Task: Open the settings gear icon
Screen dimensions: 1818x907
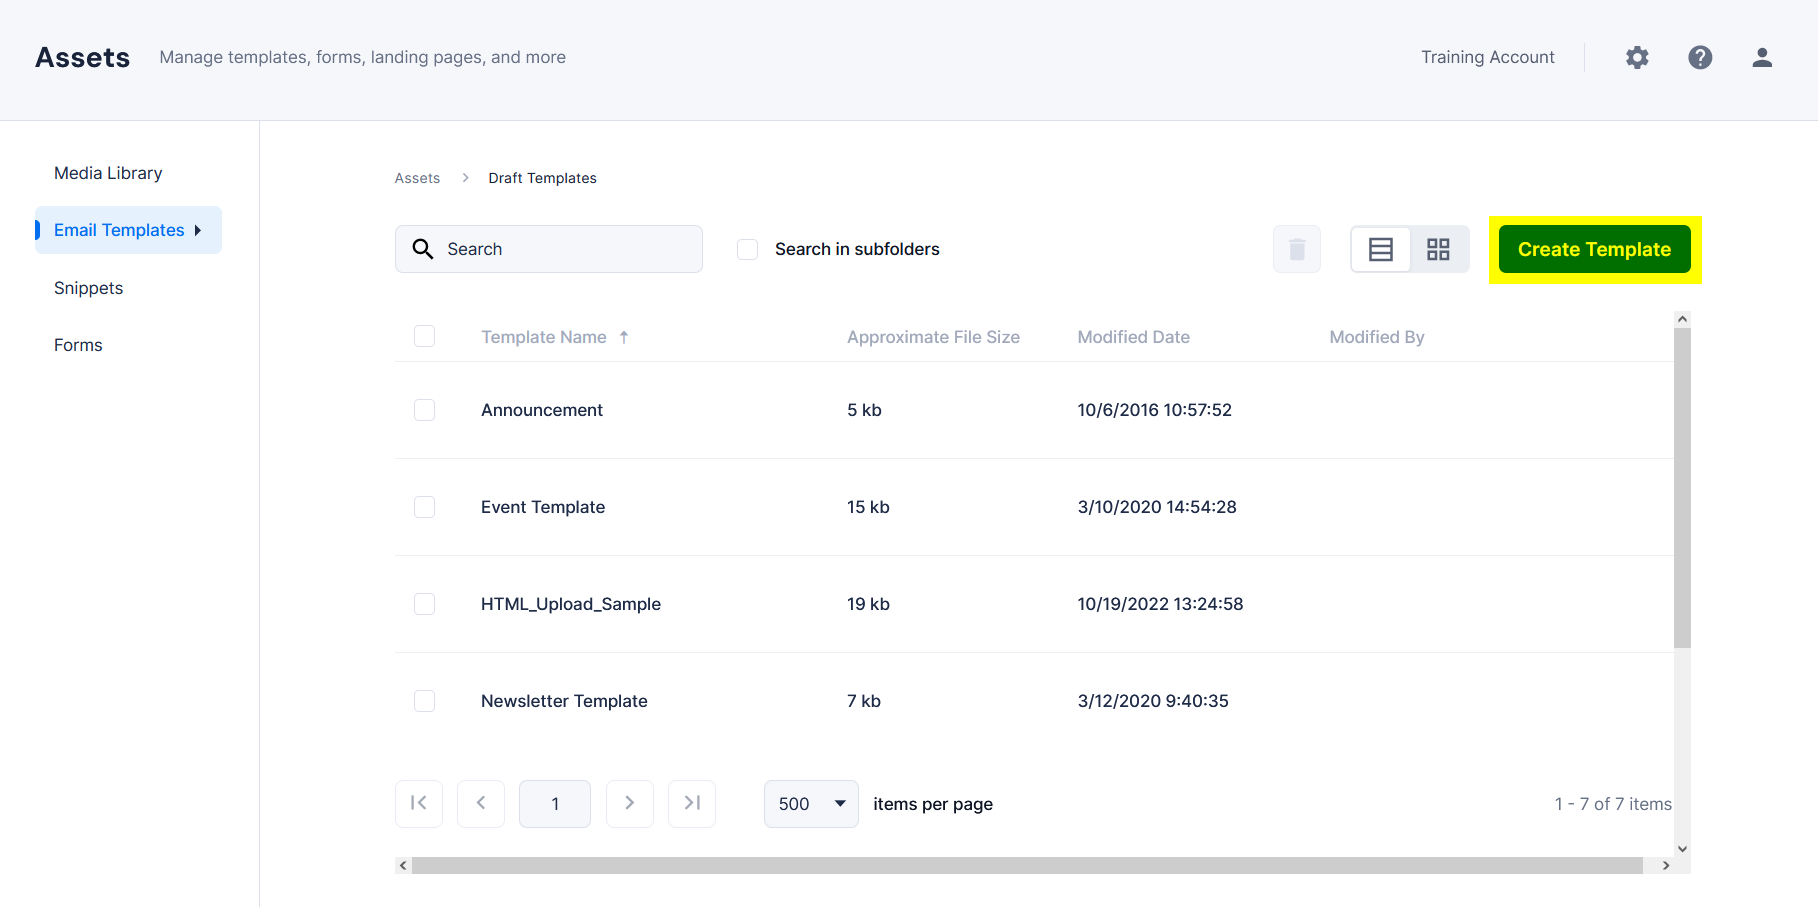Action: pos(1637,57)
